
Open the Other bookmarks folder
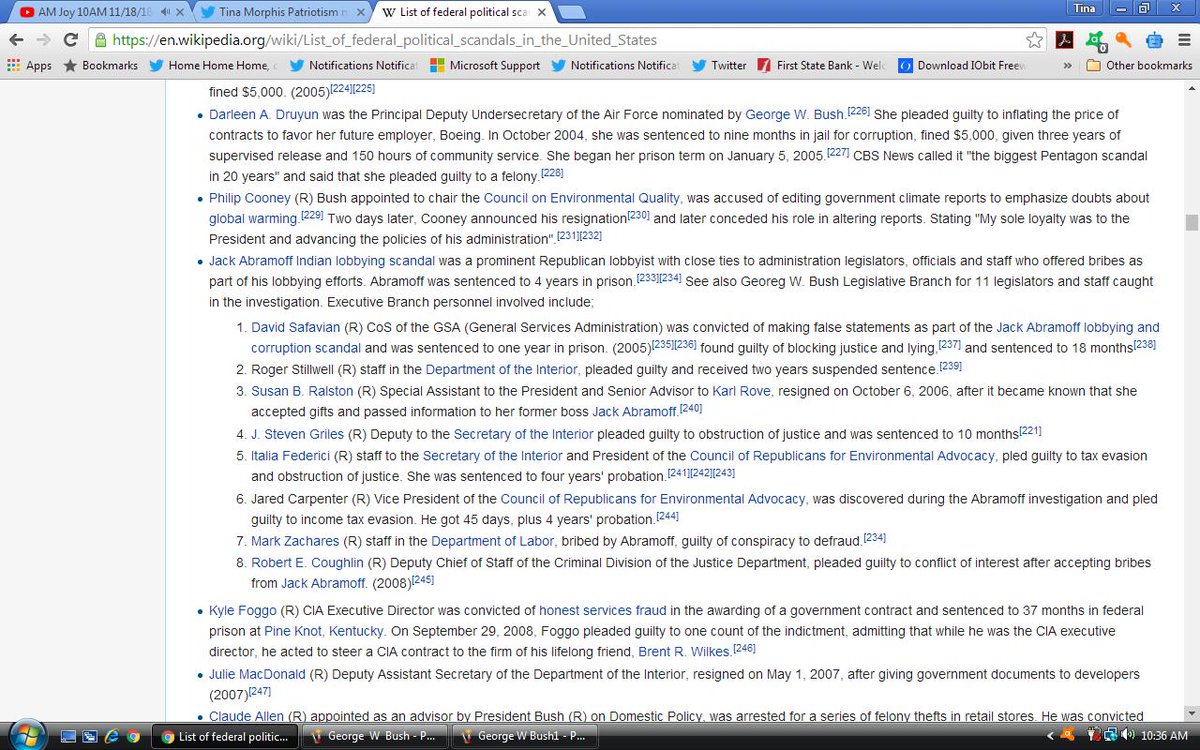point(1139,65)
